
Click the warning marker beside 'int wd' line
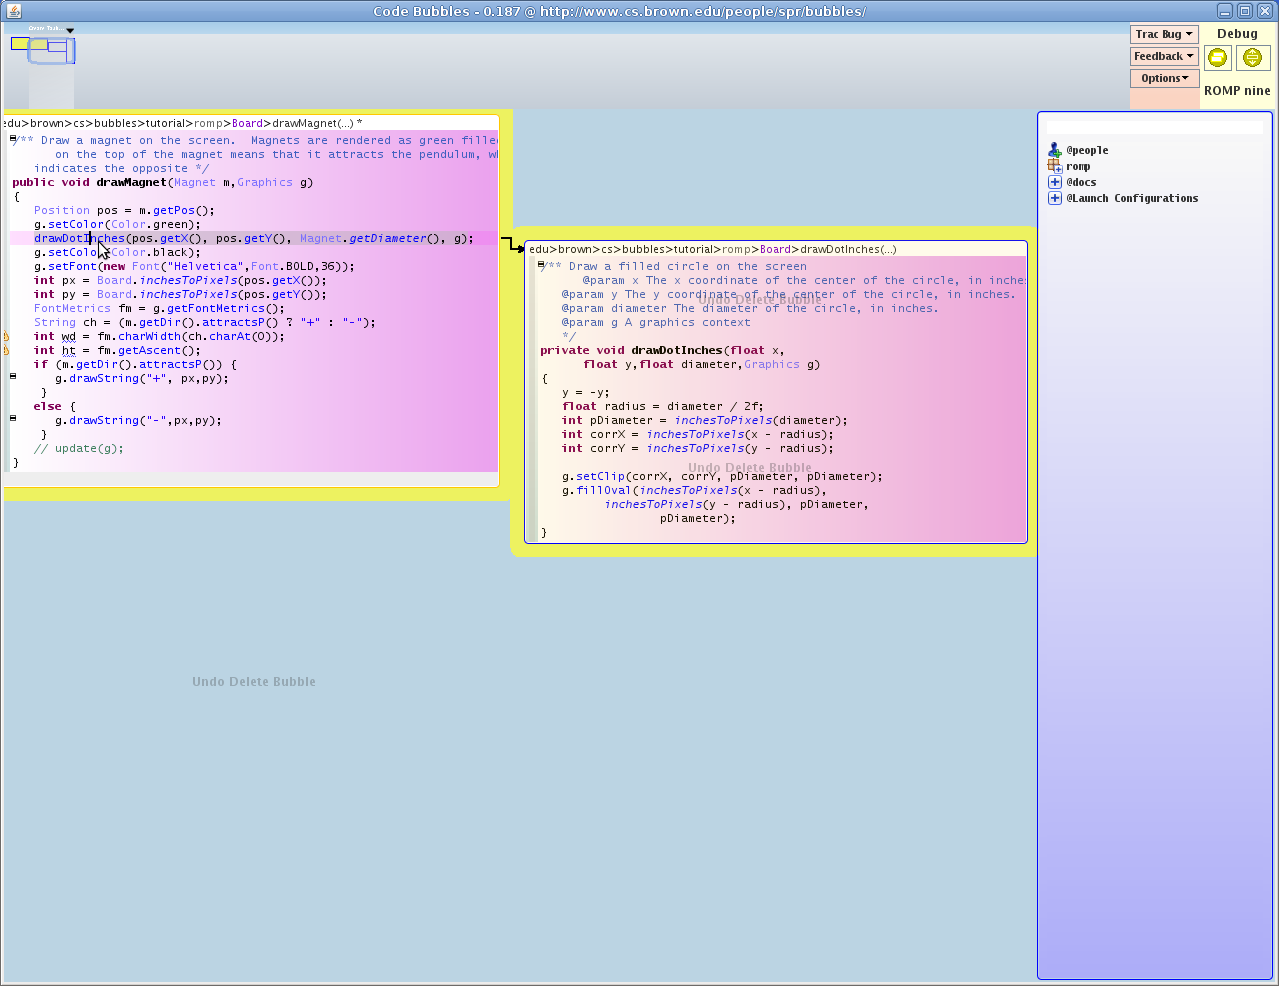6,337
